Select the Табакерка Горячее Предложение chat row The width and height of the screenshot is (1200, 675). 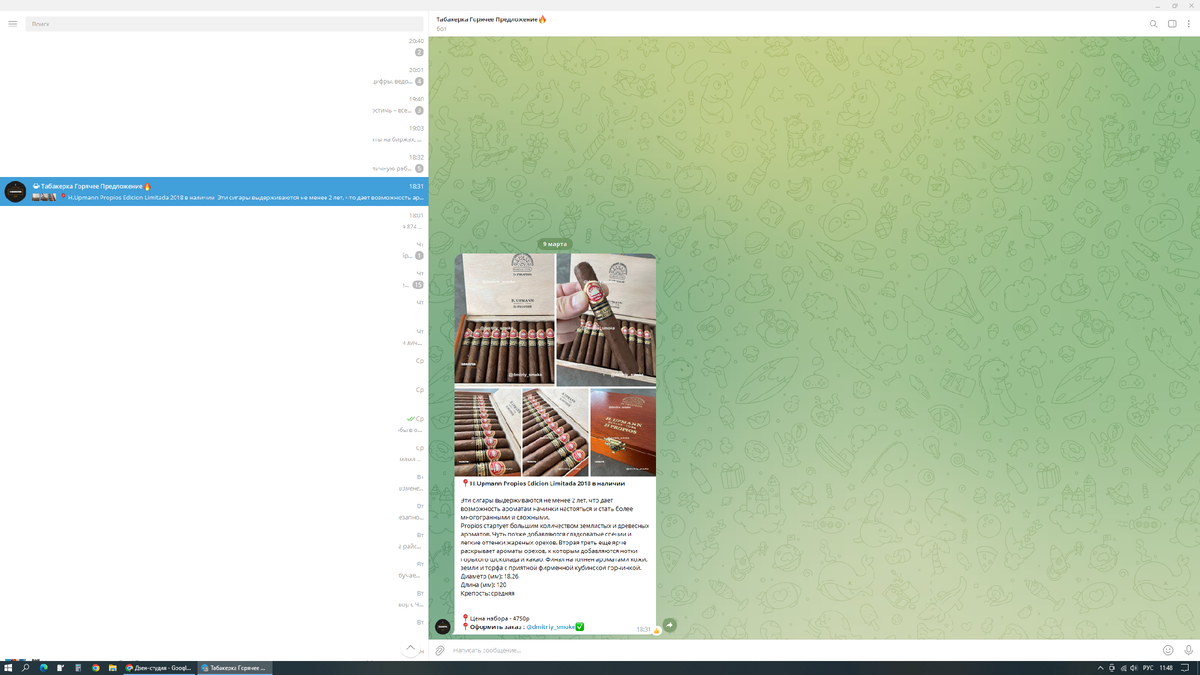point(214,192)
